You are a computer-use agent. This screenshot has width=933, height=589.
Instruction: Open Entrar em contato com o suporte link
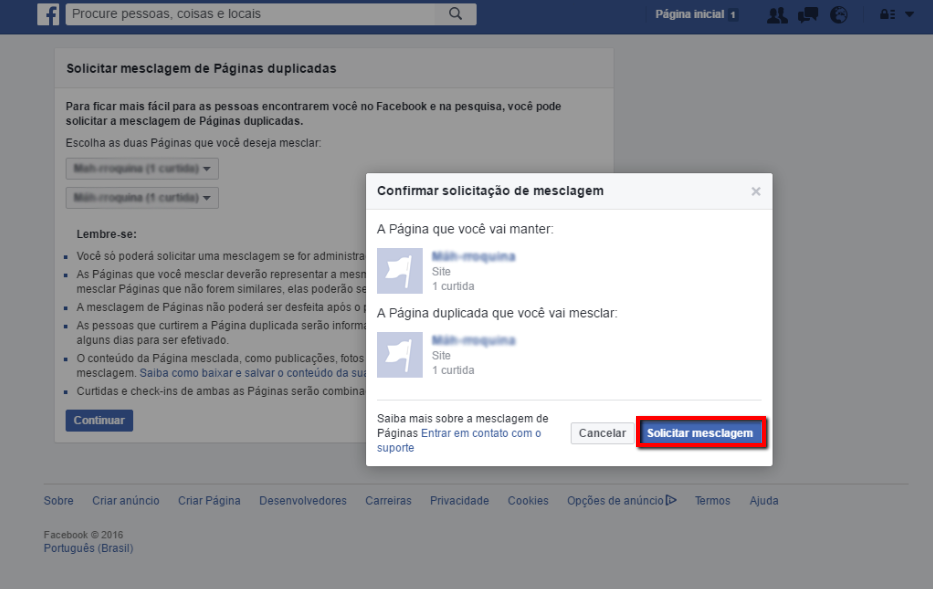459,440
